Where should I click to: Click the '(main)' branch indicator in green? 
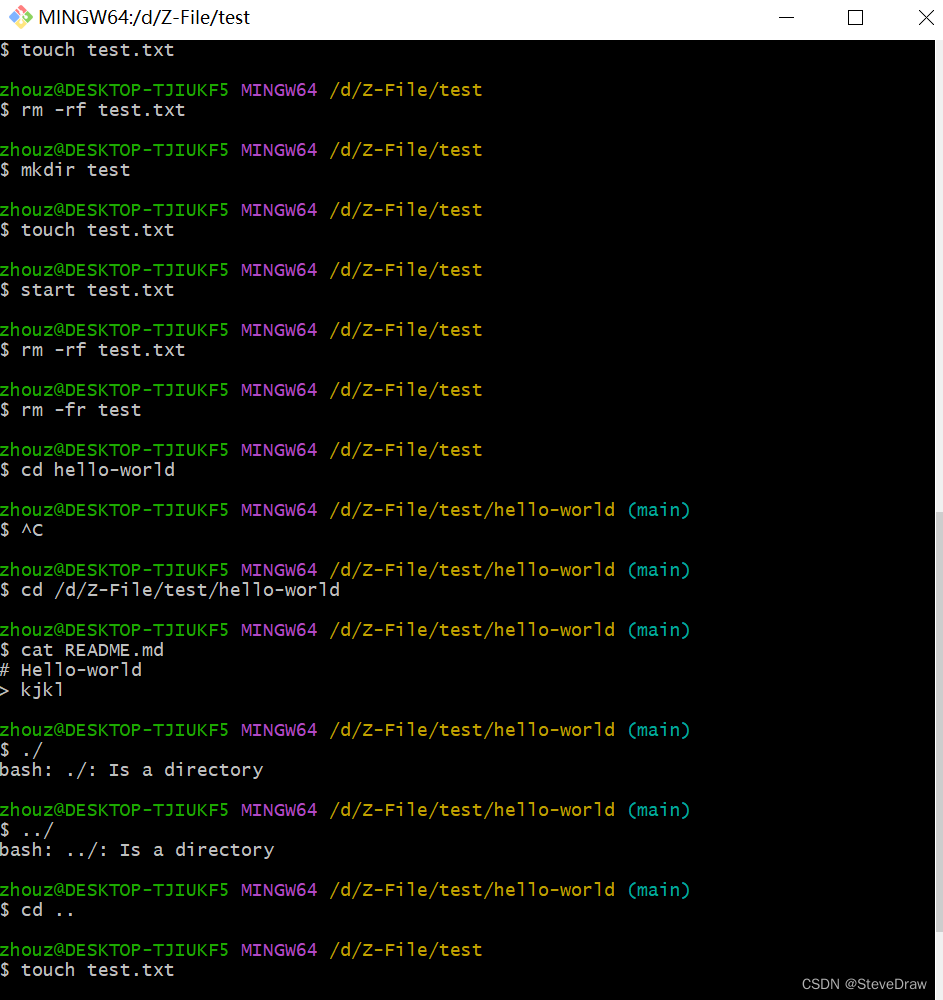point(658,510)
